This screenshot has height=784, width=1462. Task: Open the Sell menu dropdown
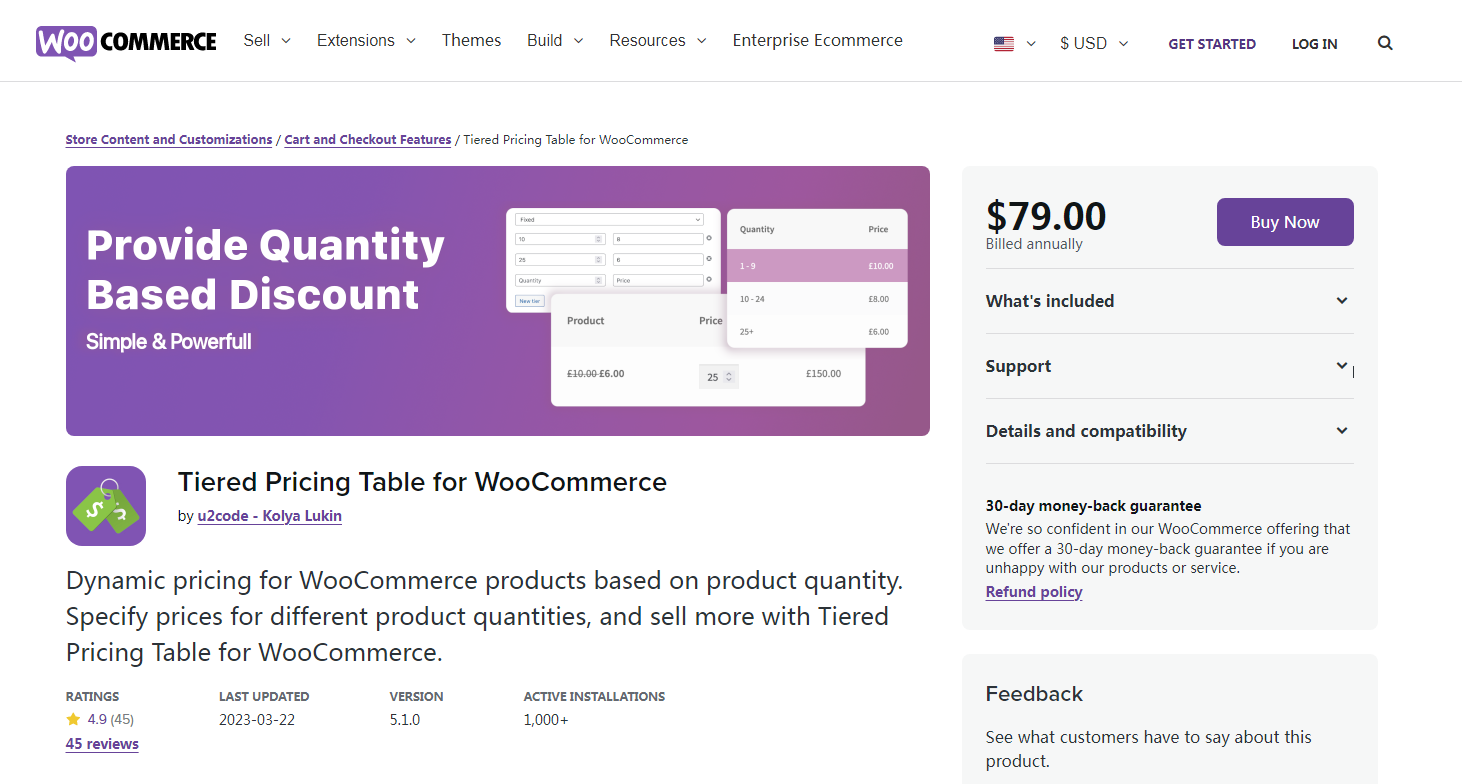(267, 41)
